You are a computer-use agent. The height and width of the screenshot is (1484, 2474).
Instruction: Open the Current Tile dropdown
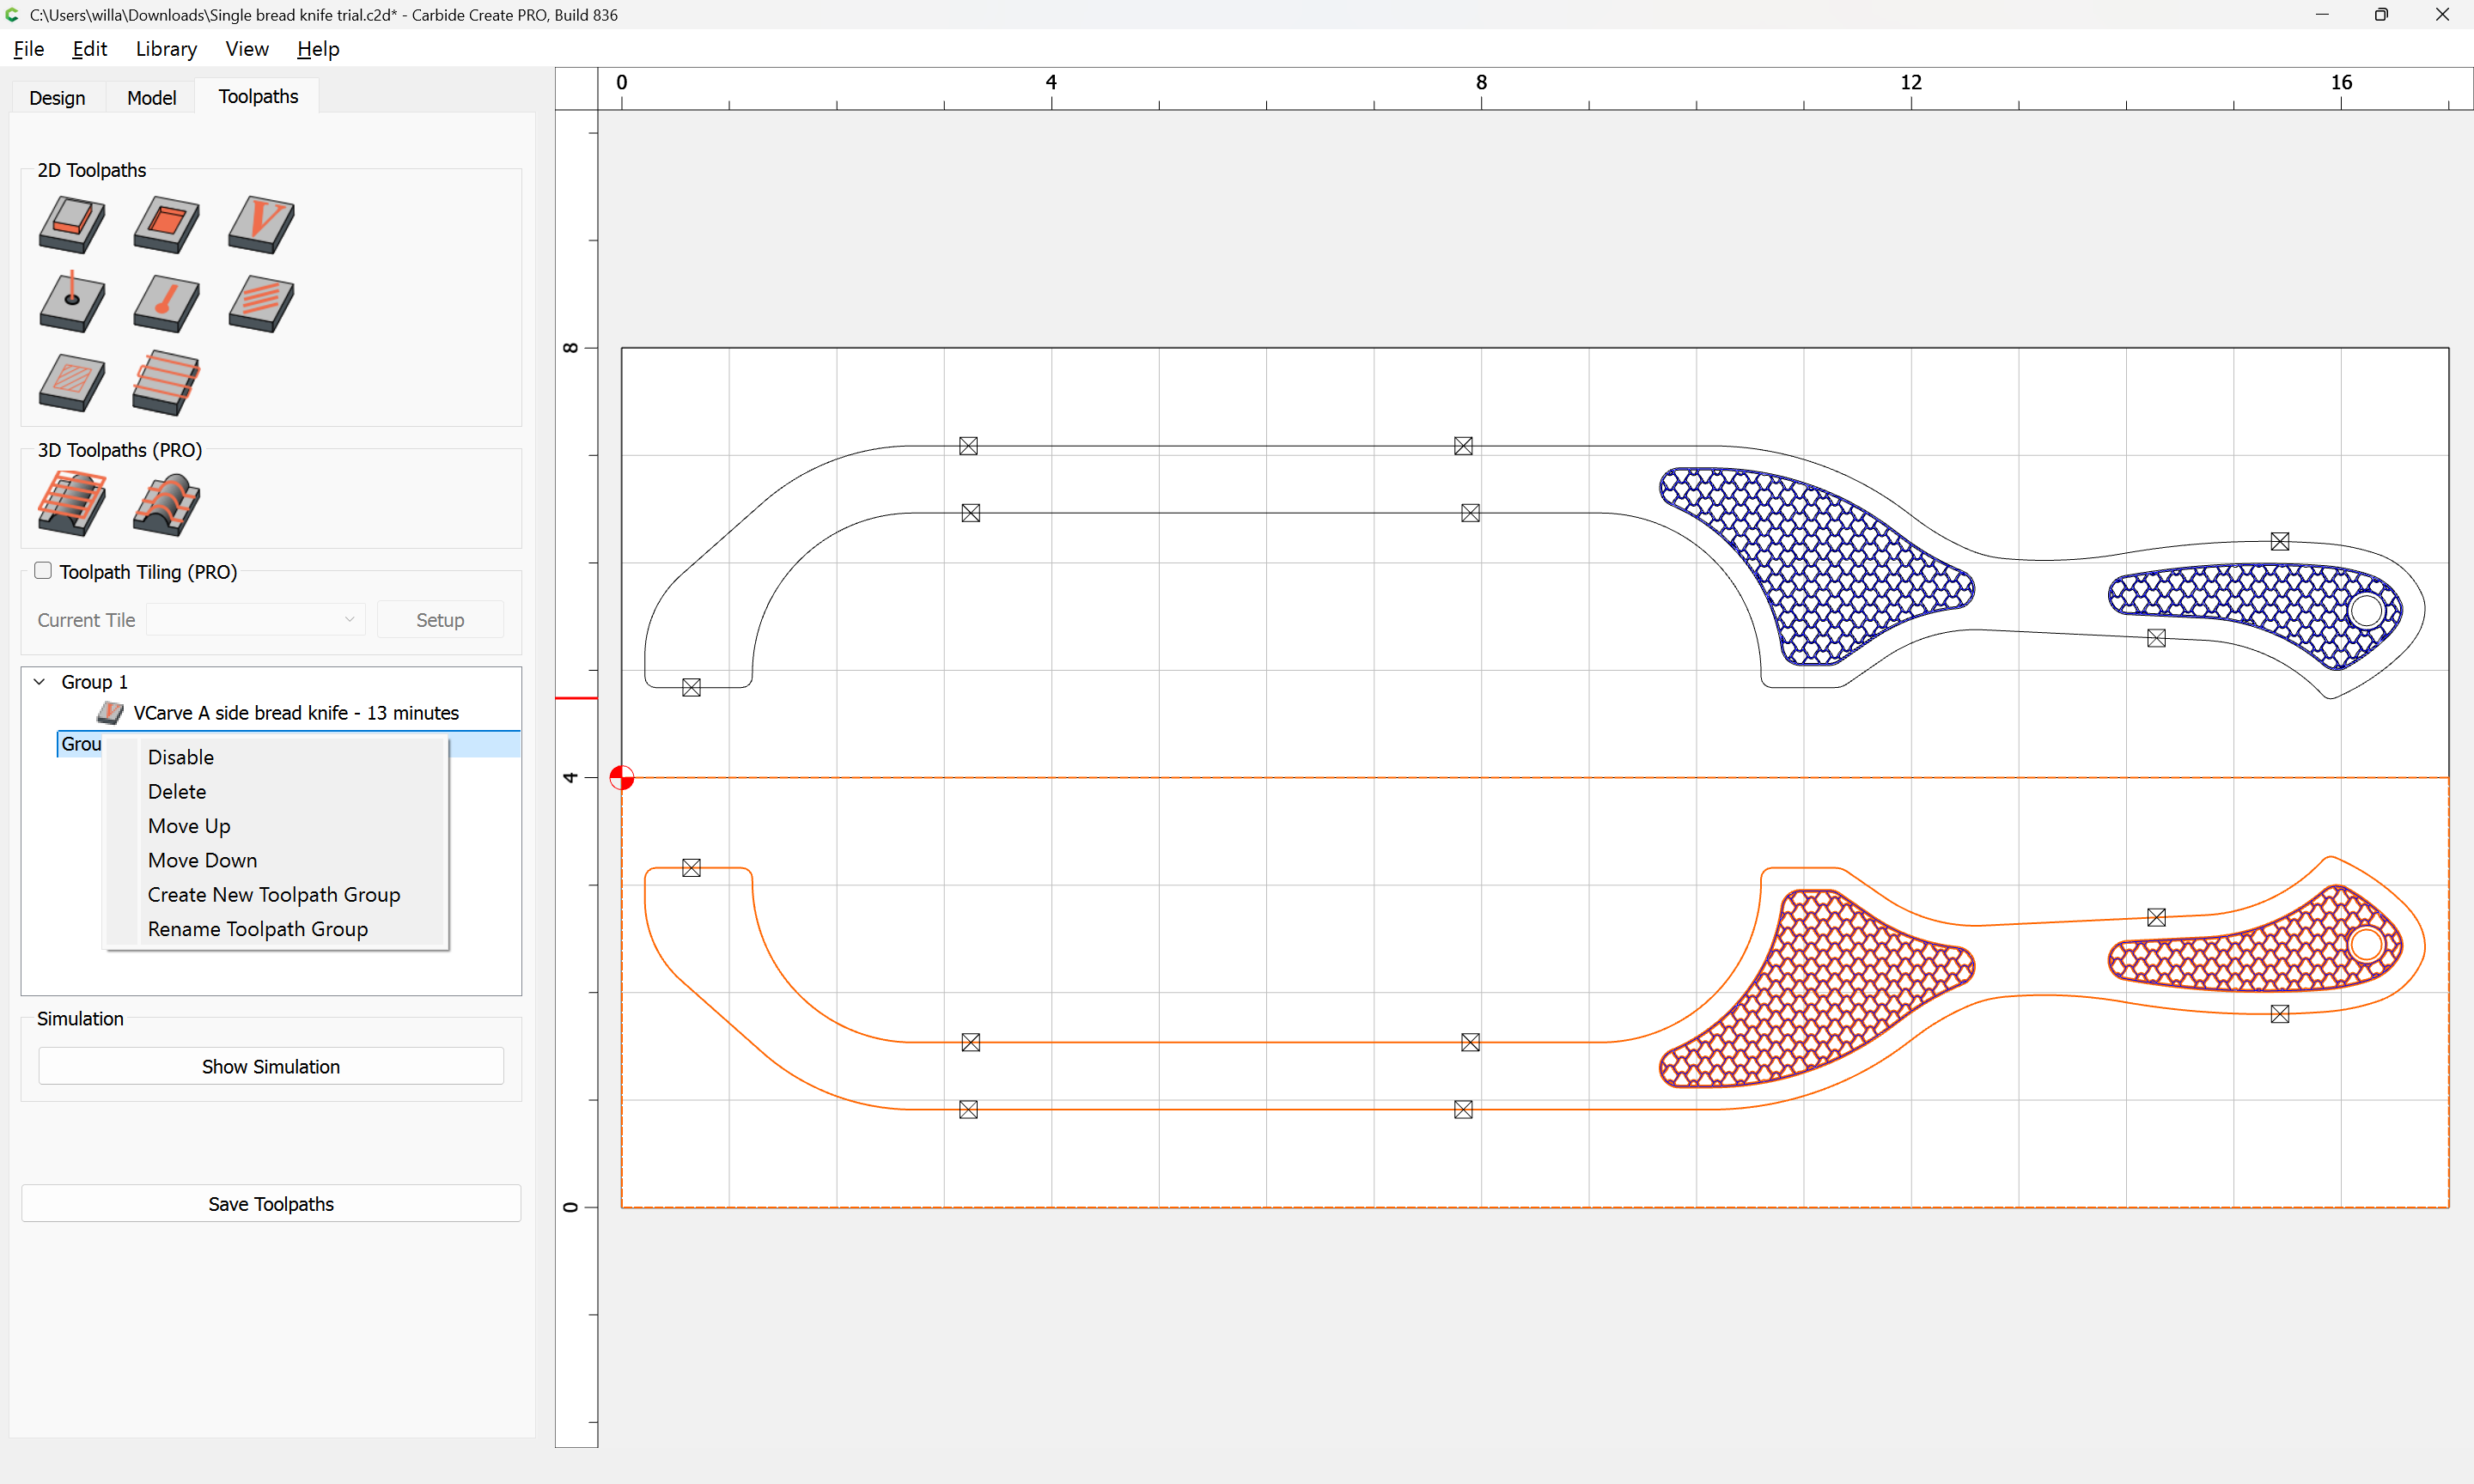pyautogui.click(x=256, y=620)
